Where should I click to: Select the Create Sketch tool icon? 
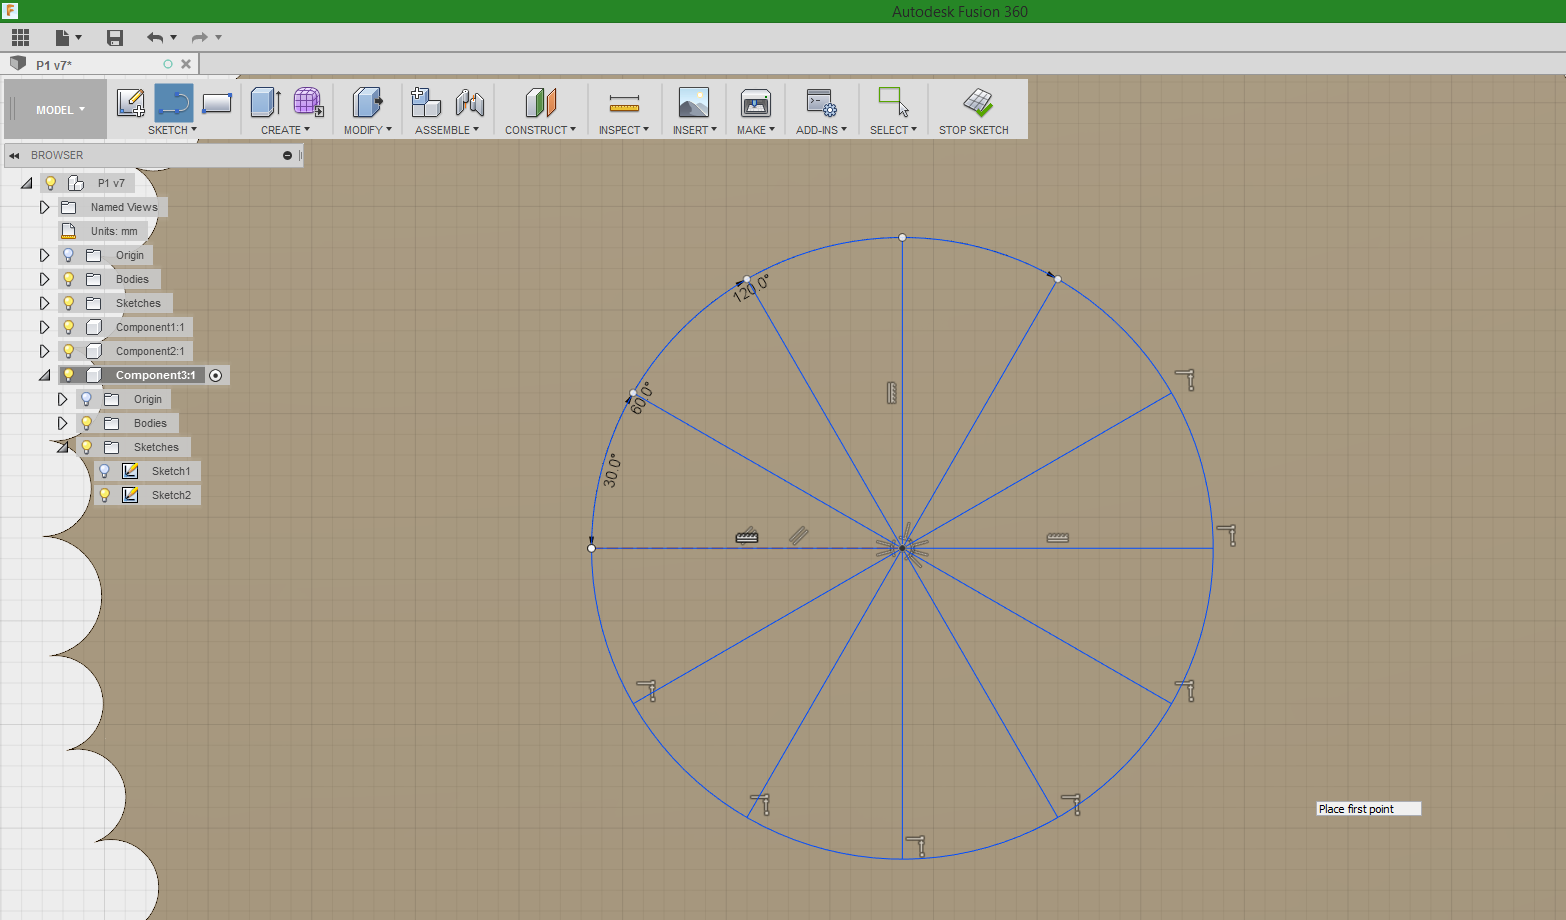[131, 102]
